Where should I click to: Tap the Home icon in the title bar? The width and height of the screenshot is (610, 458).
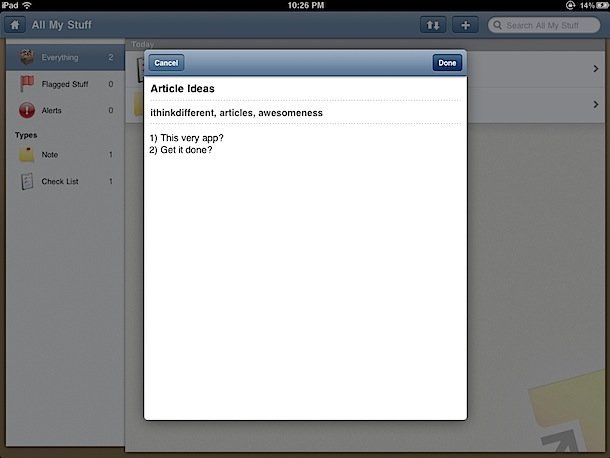click(16, 25)
